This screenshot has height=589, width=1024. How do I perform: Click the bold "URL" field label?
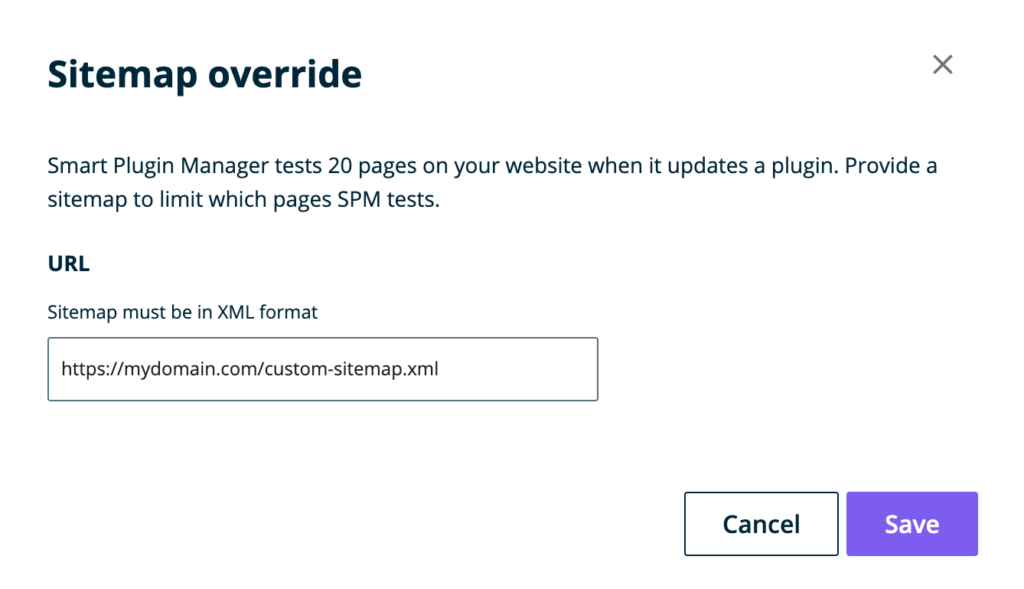tap(69, 264)
